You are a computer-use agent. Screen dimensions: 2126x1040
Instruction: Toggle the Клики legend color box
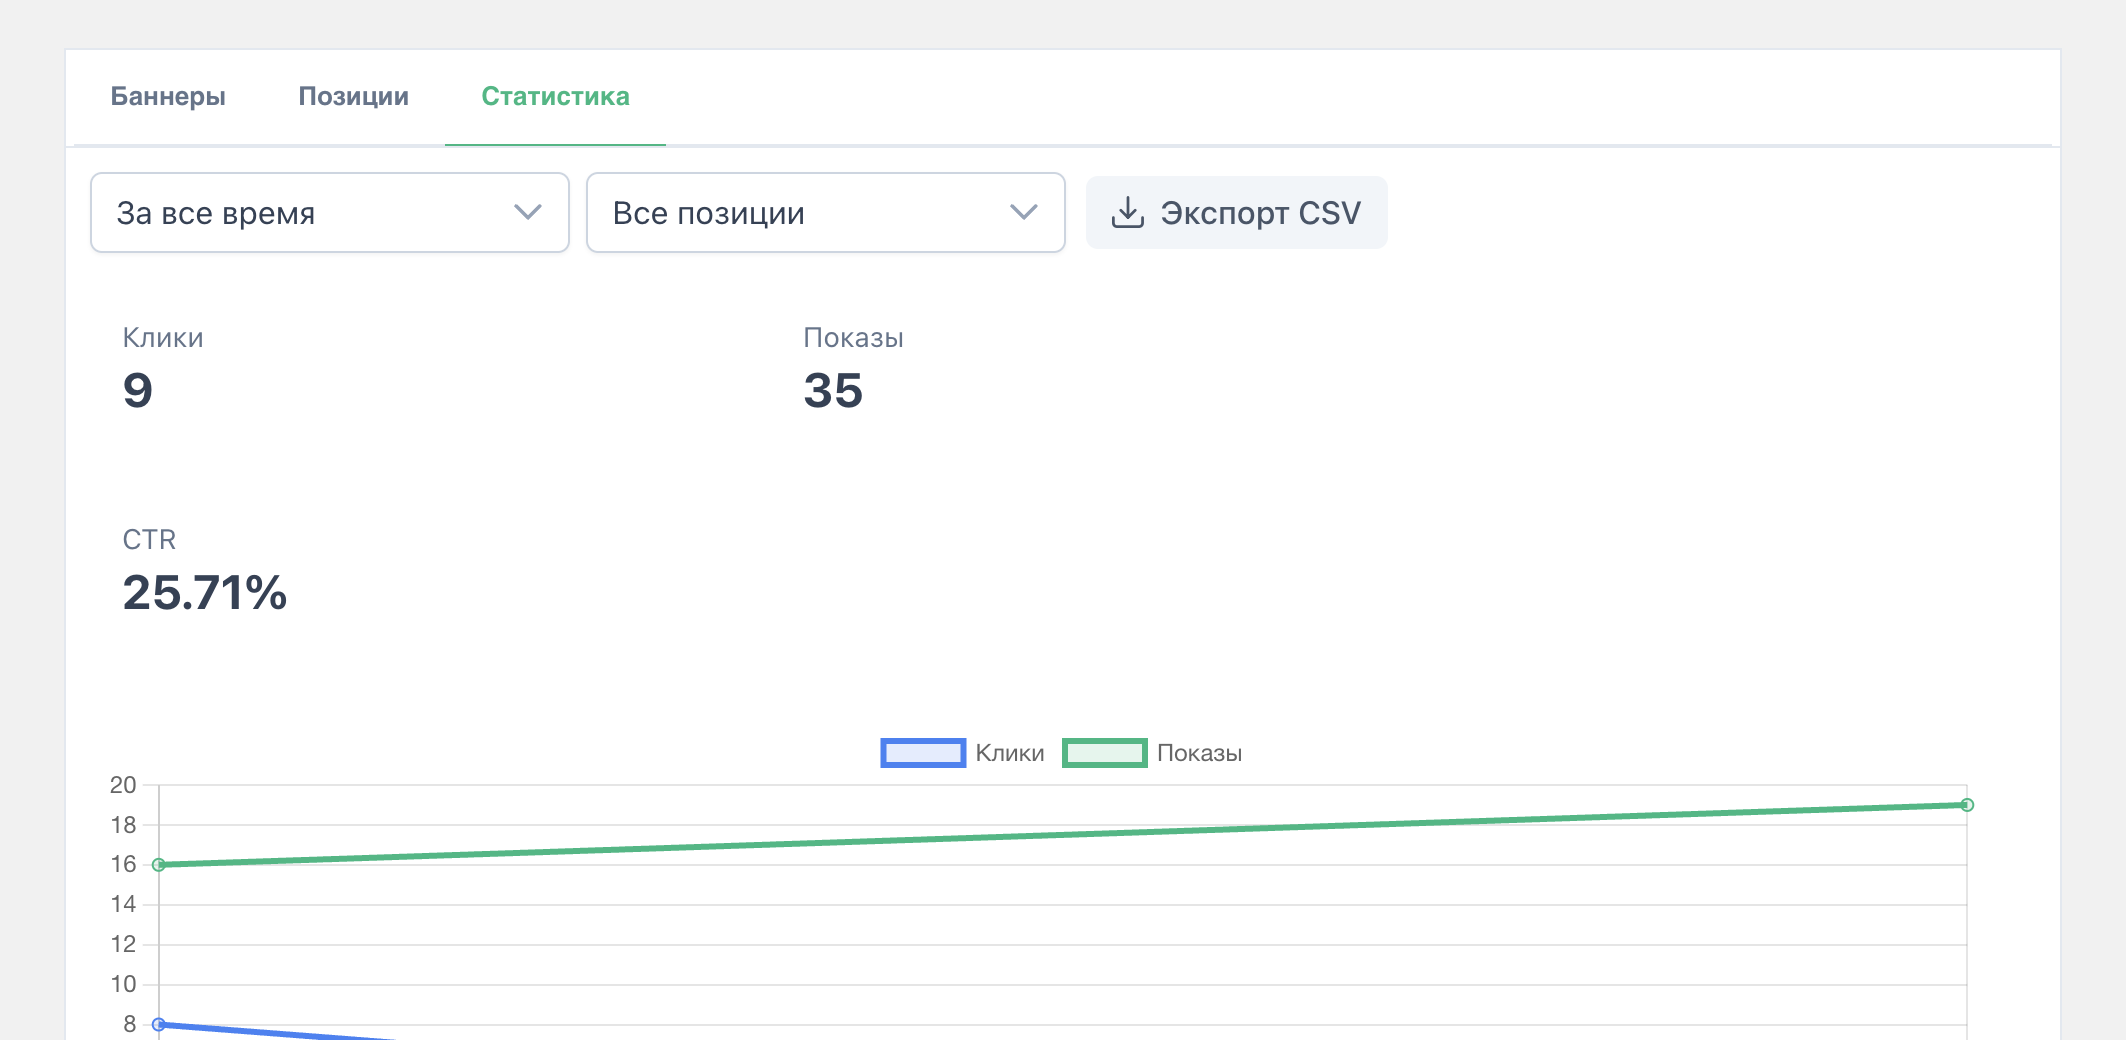tap(923, 753)
